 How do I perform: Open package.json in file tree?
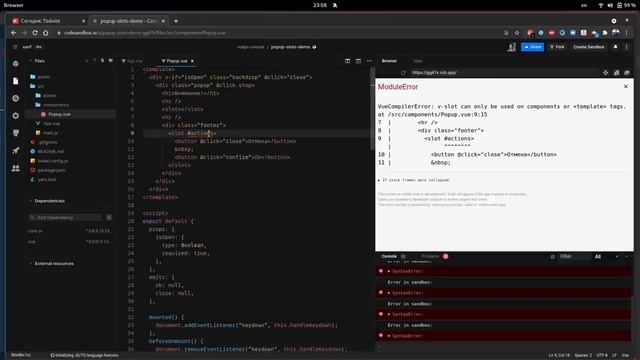[x=51, y=170]
